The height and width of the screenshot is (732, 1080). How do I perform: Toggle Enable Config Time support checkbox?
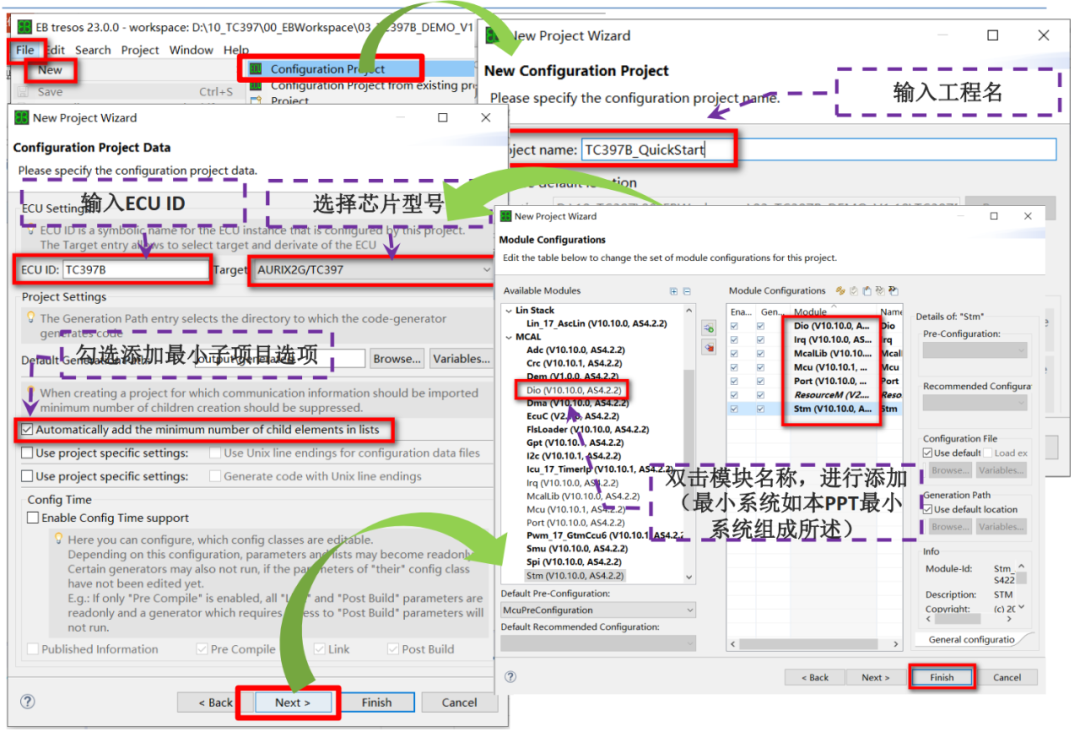point(32,518)
